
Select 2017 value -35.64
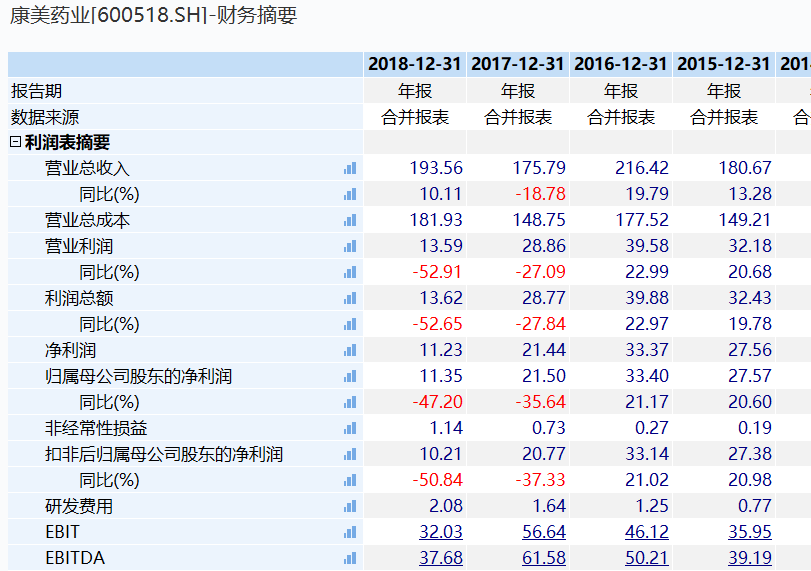[x=540, y=401]
